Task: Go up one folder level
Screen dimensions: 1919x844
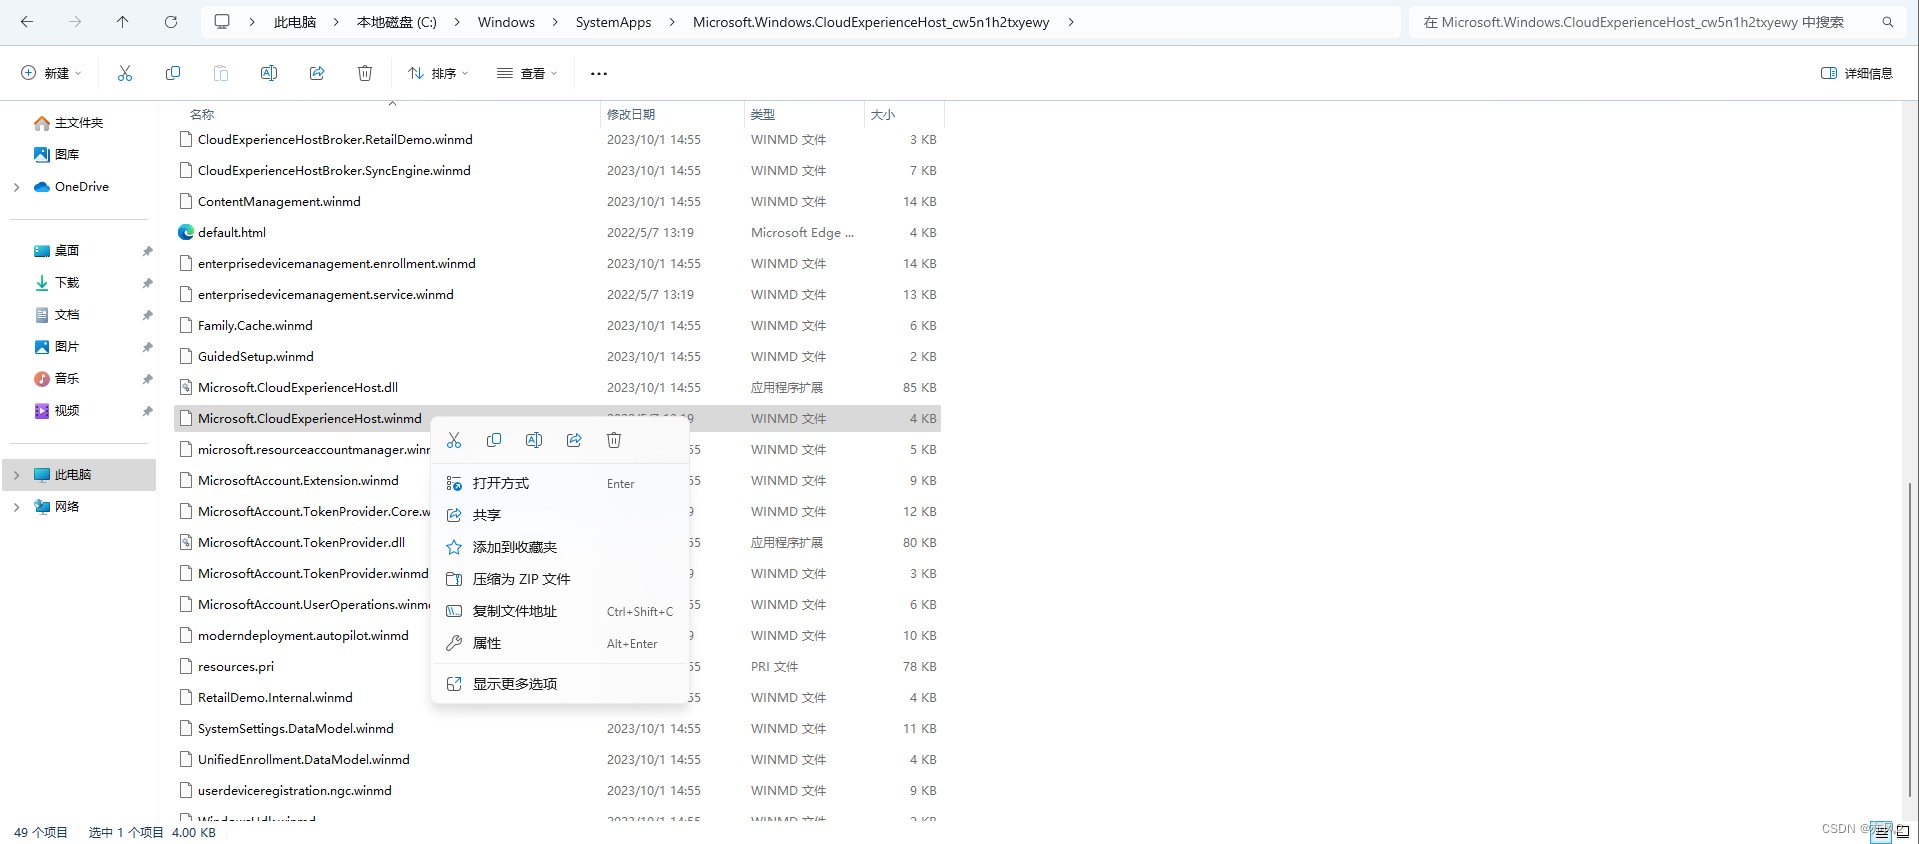Action: [122, 22]
